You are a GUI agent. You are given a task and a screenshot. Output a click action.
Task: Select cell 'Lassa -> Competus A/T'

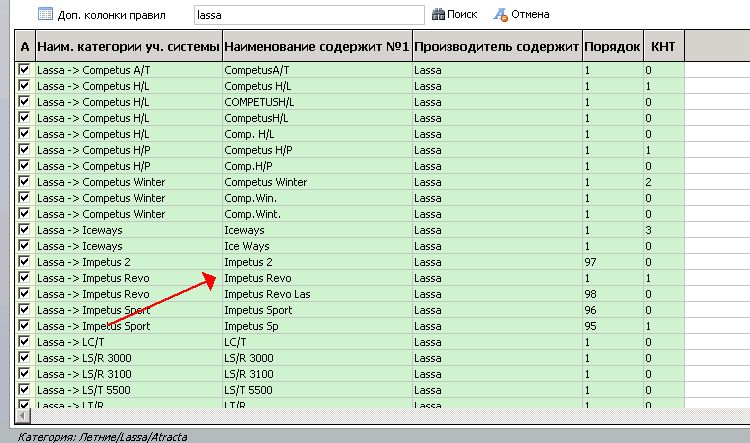(129, 70)
